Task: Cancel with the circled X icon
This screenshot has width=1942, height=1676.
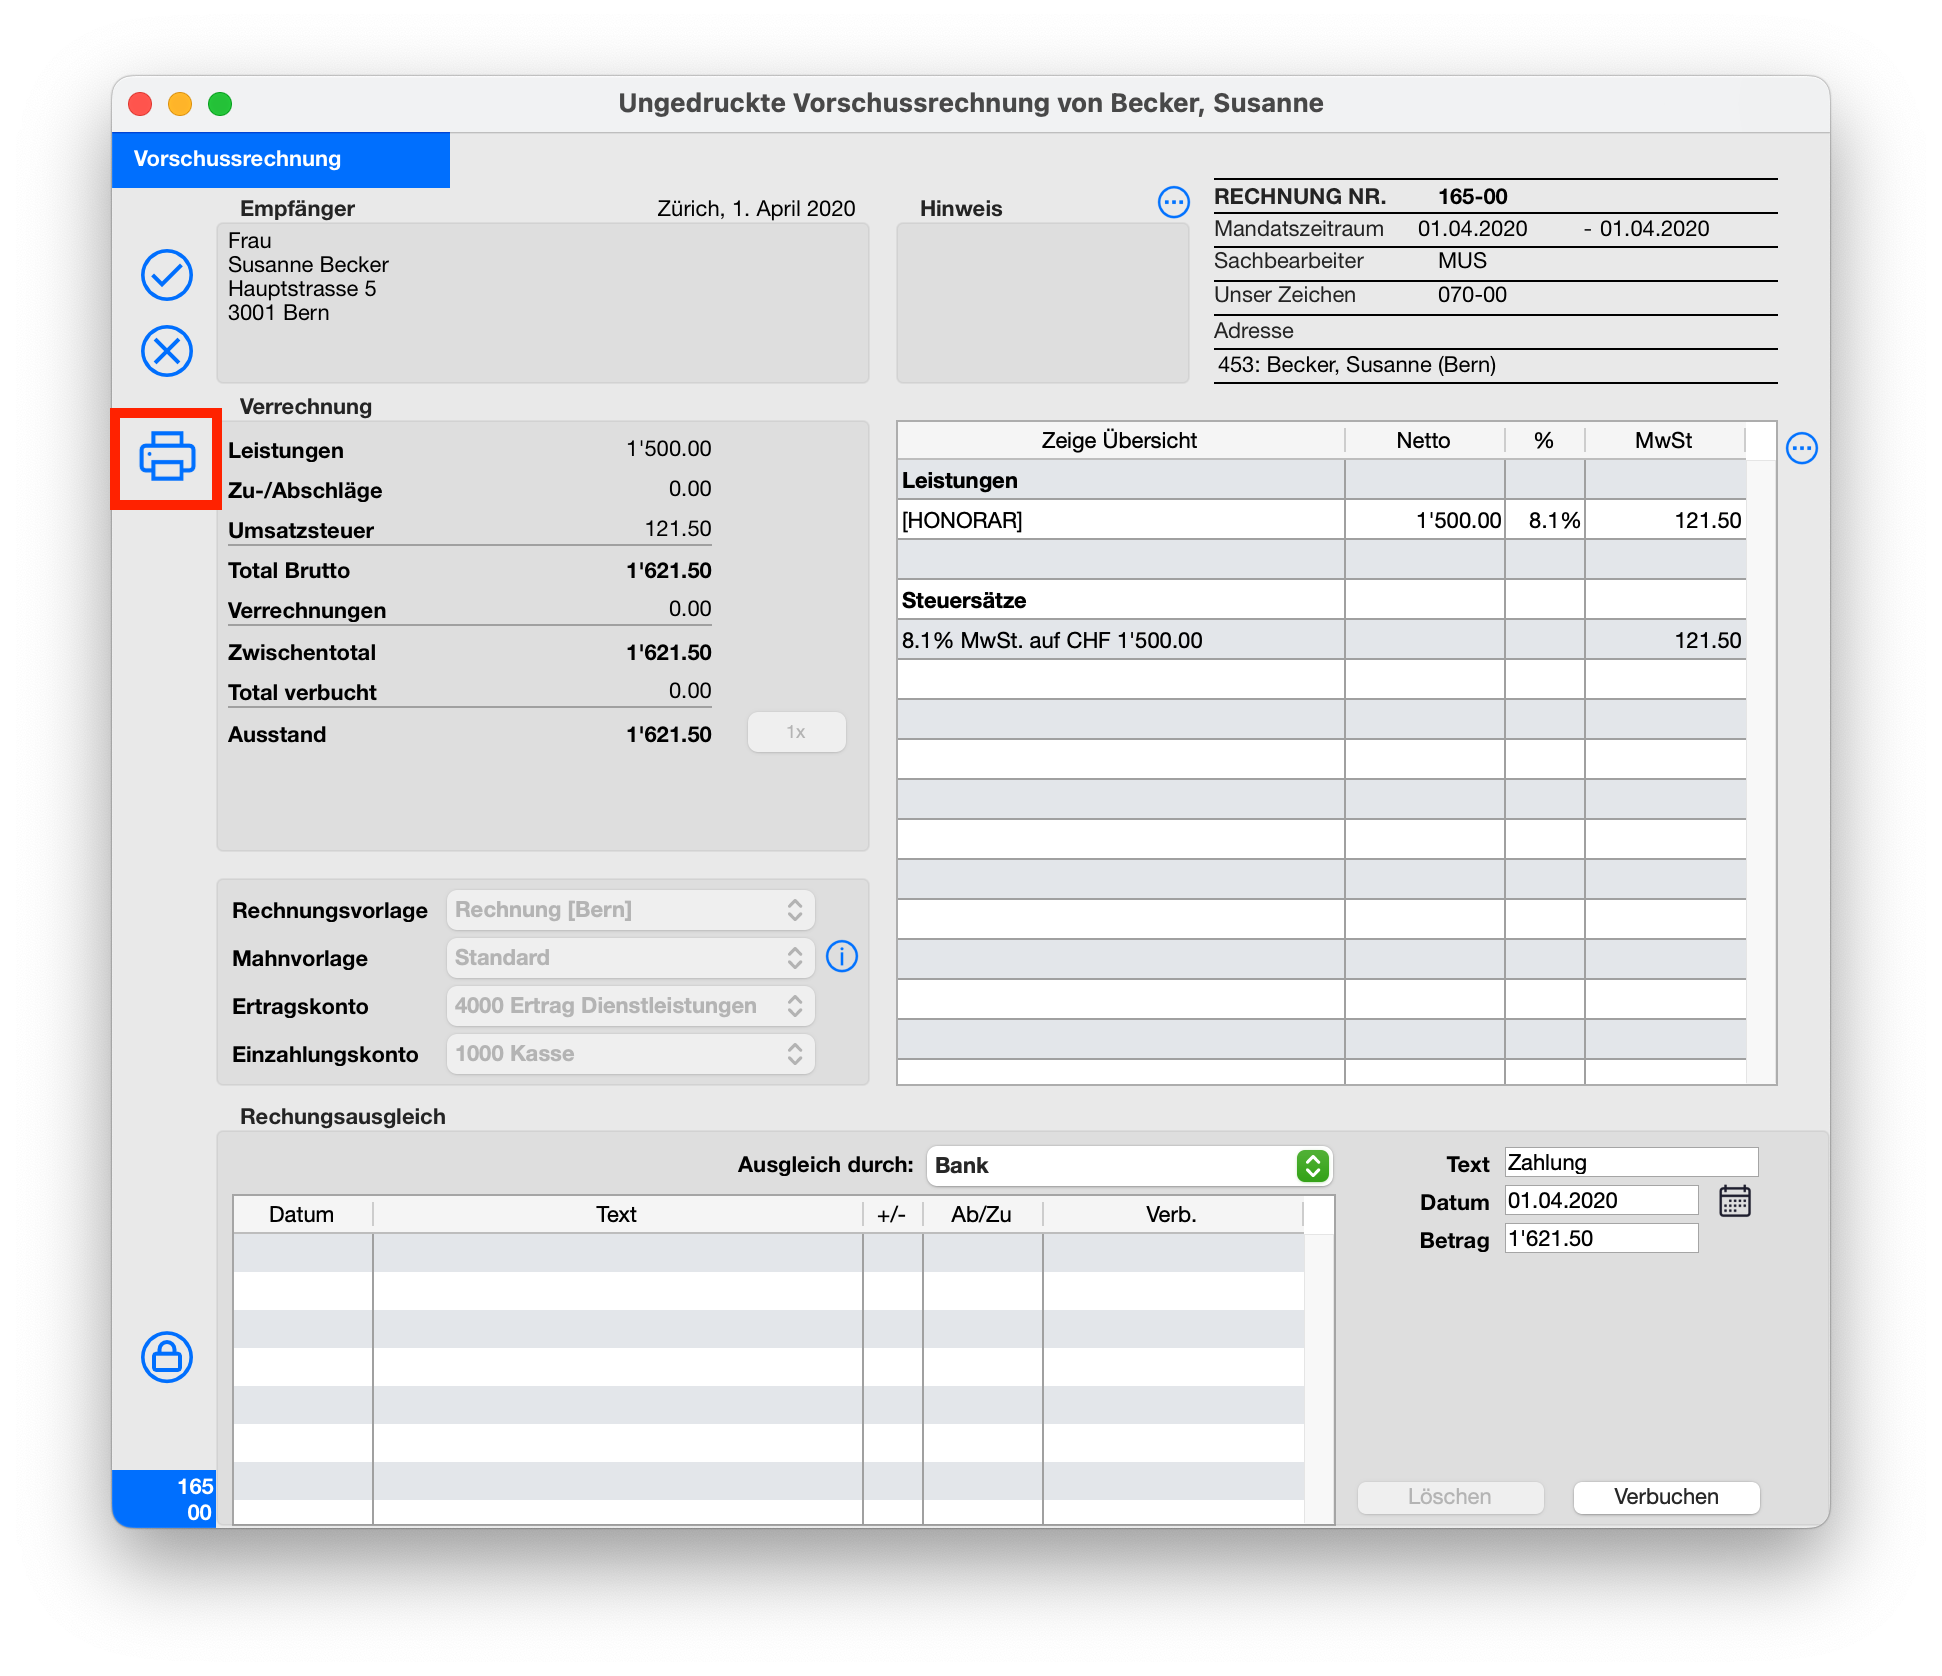Action: pos(167,351)
